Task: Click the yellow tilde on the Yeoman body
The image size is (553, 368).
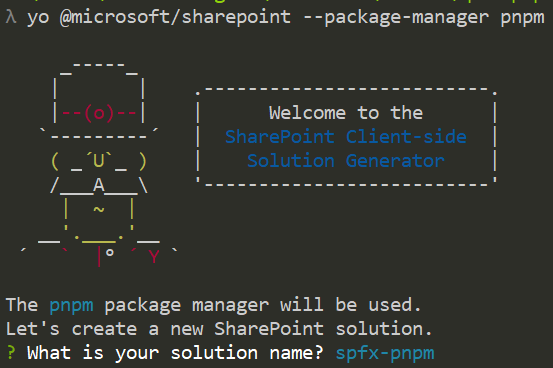Action: (99, 210)
